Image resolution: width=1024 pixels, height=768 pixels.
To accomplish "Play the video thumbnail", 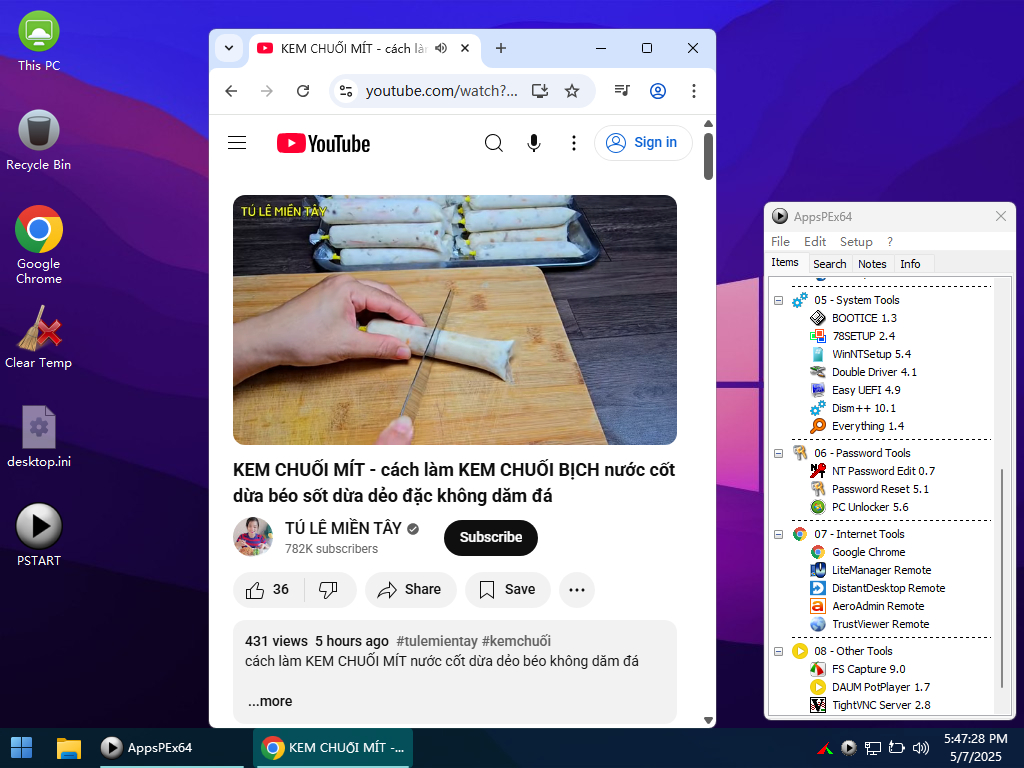I will click(x=455, y=320).
